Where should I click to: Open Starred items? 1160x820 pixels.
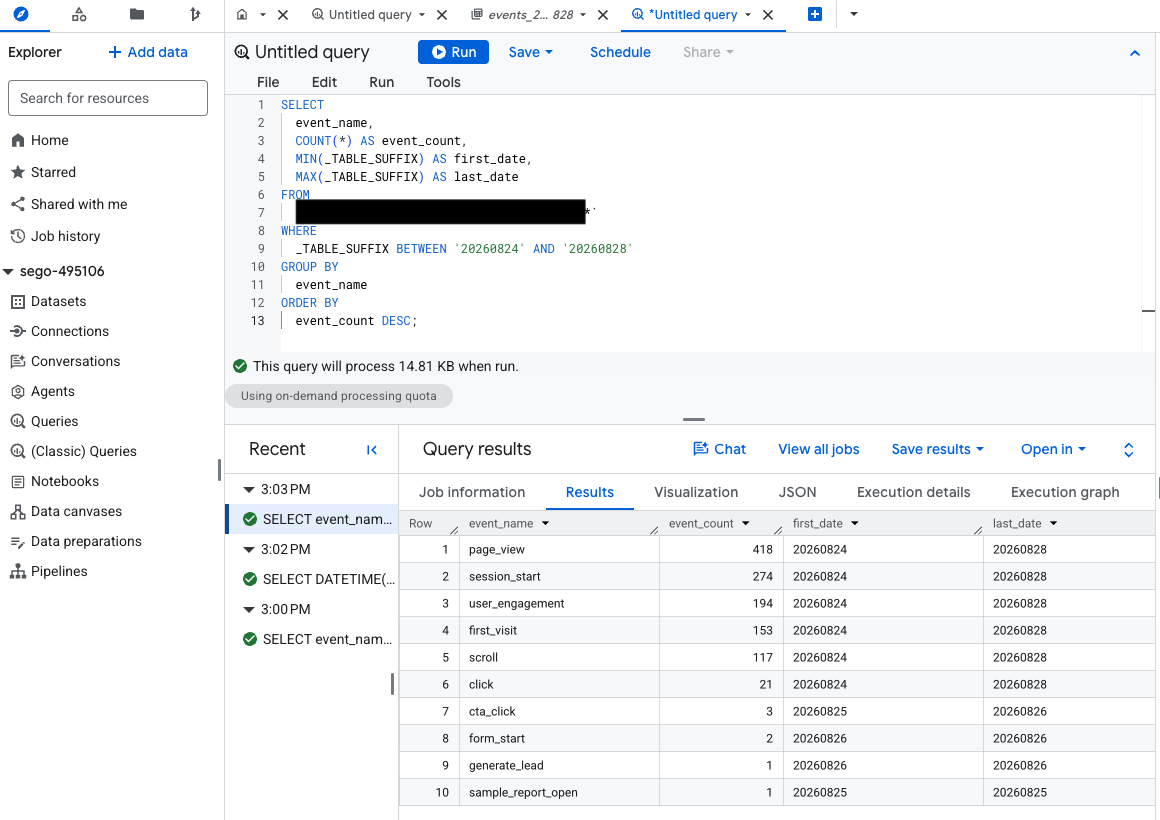point(44,172)
